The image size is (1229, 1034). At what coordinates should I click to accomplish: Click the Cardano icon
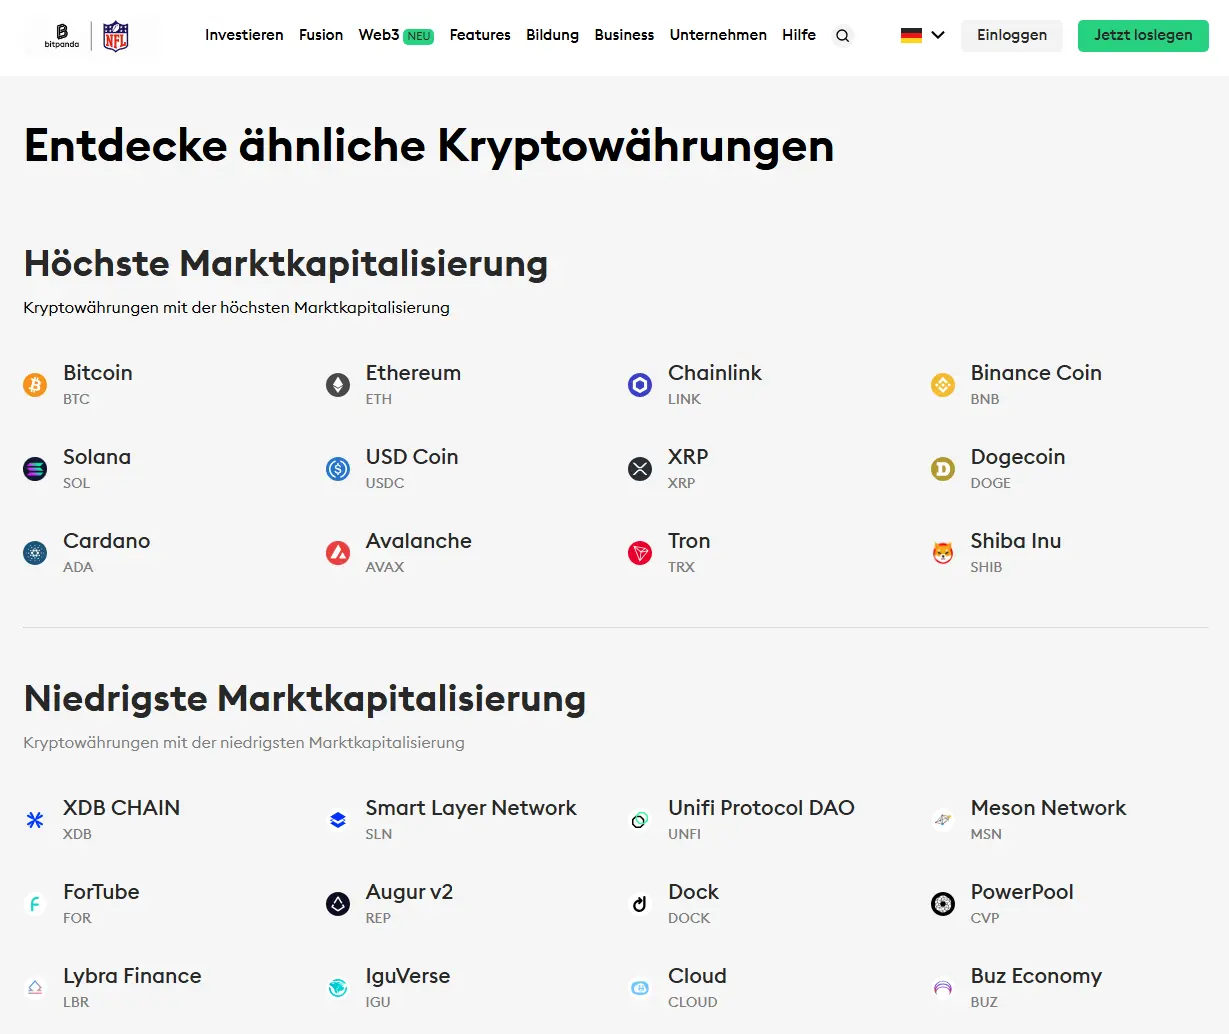click(x=35, y=552)
